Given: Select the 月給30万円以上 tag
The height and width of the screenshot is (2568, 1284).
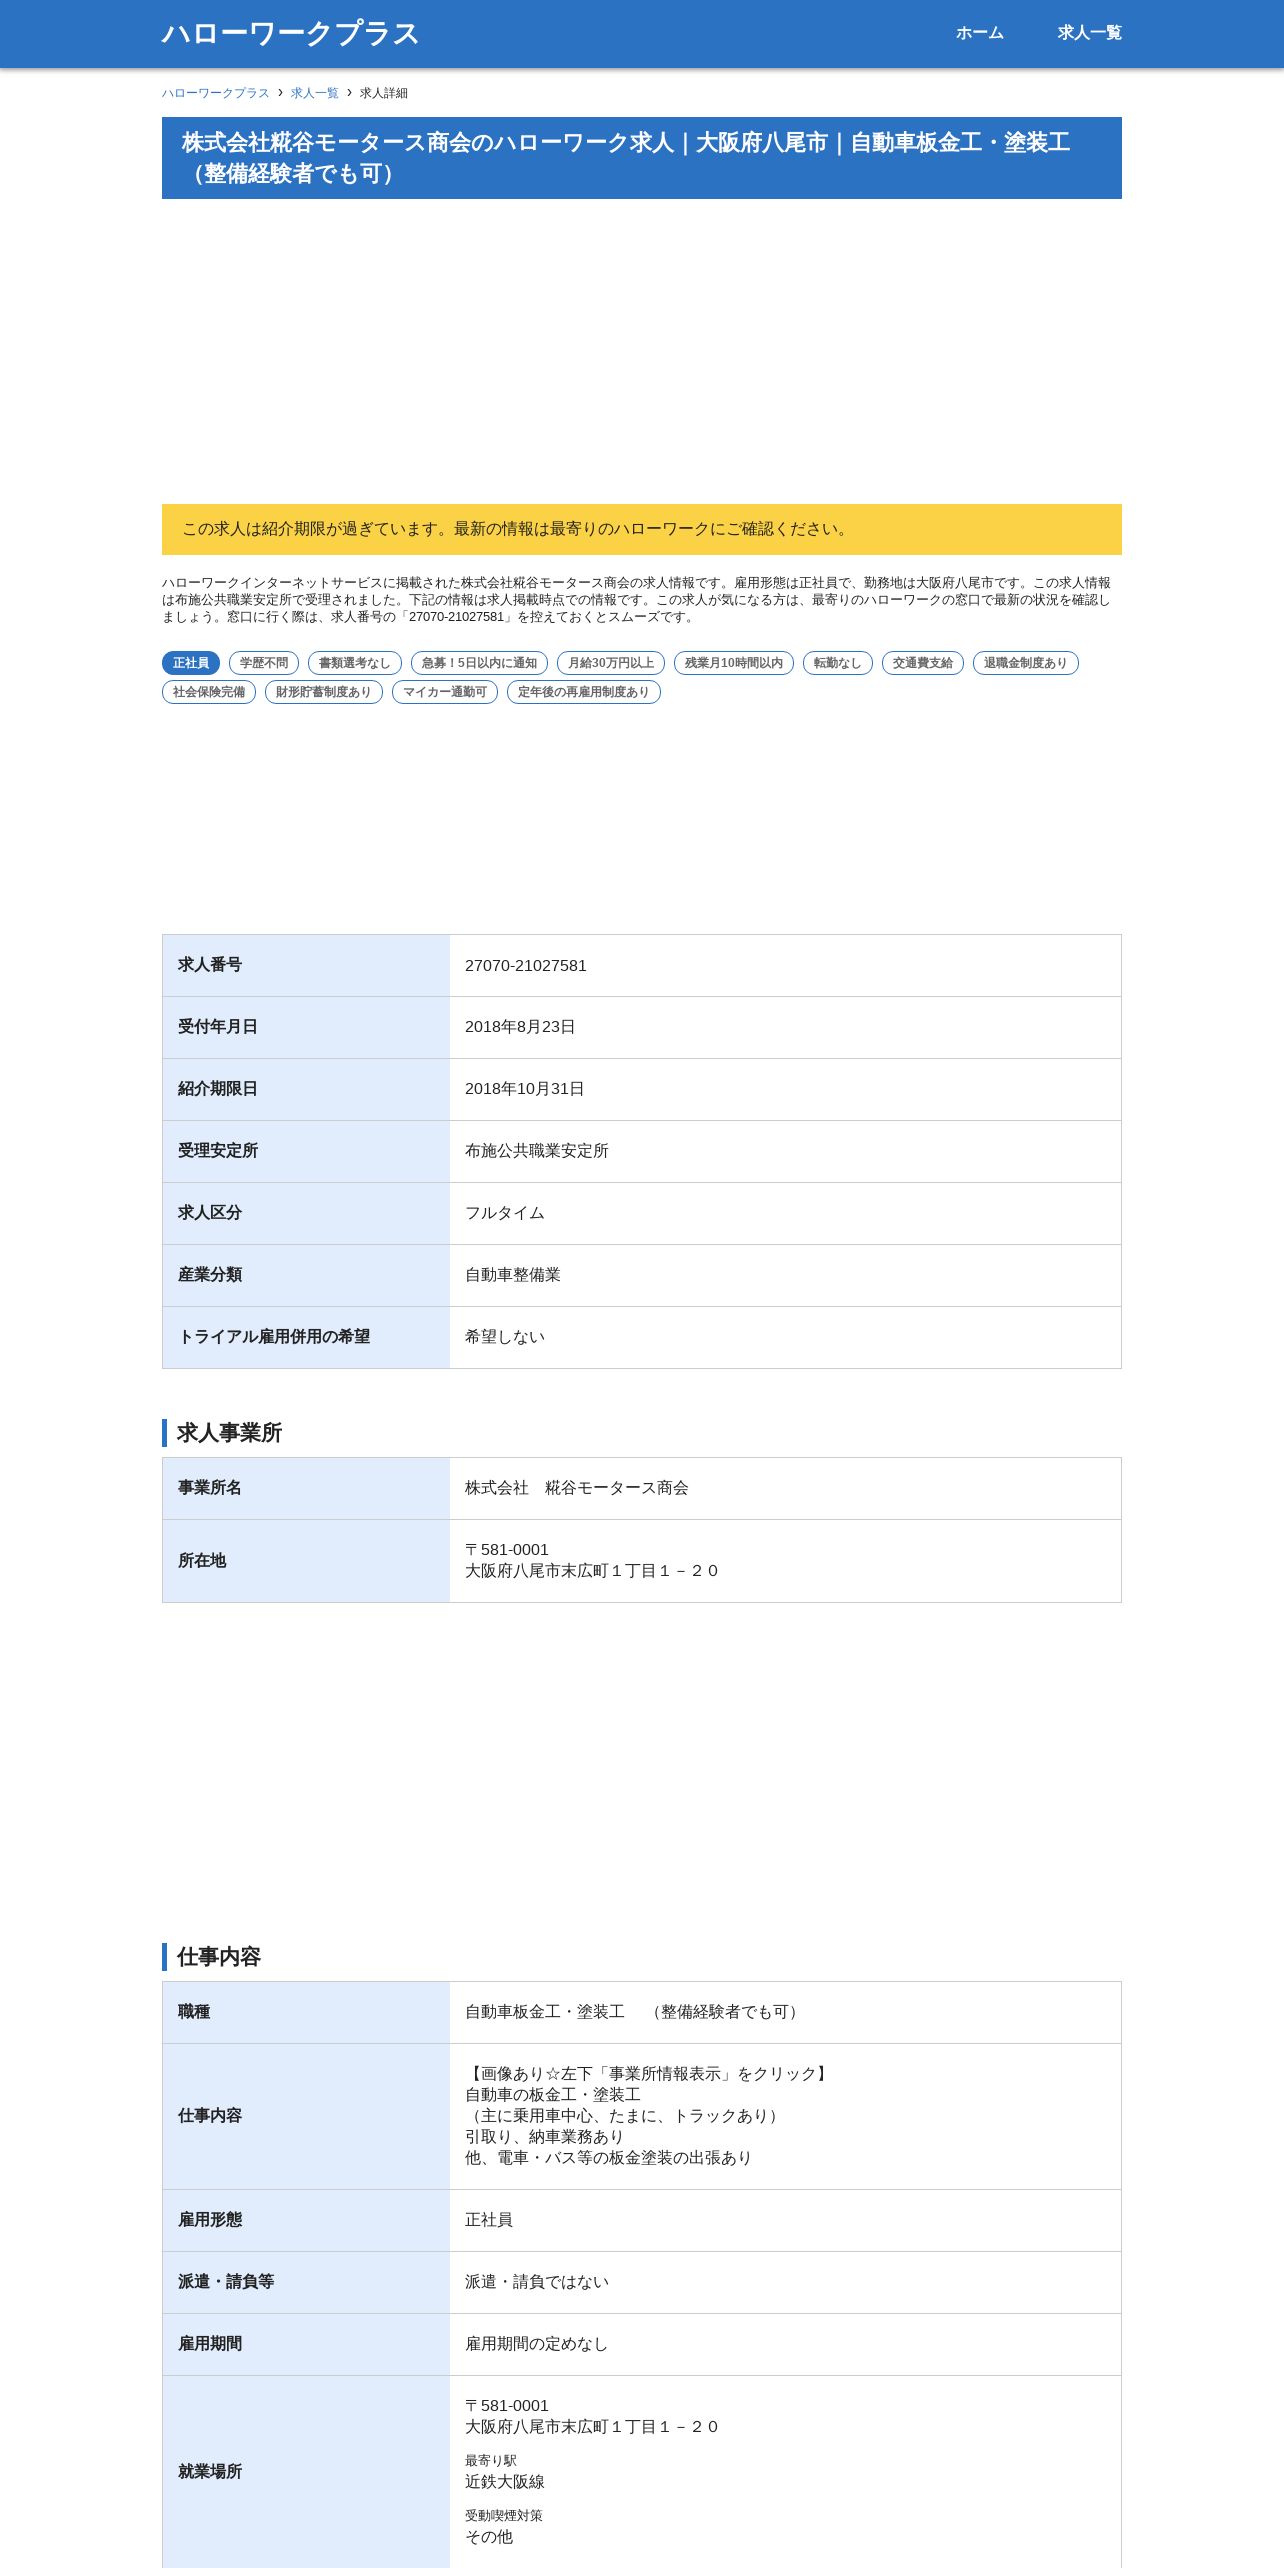Looking at the screenshot, I should (611, 663).
